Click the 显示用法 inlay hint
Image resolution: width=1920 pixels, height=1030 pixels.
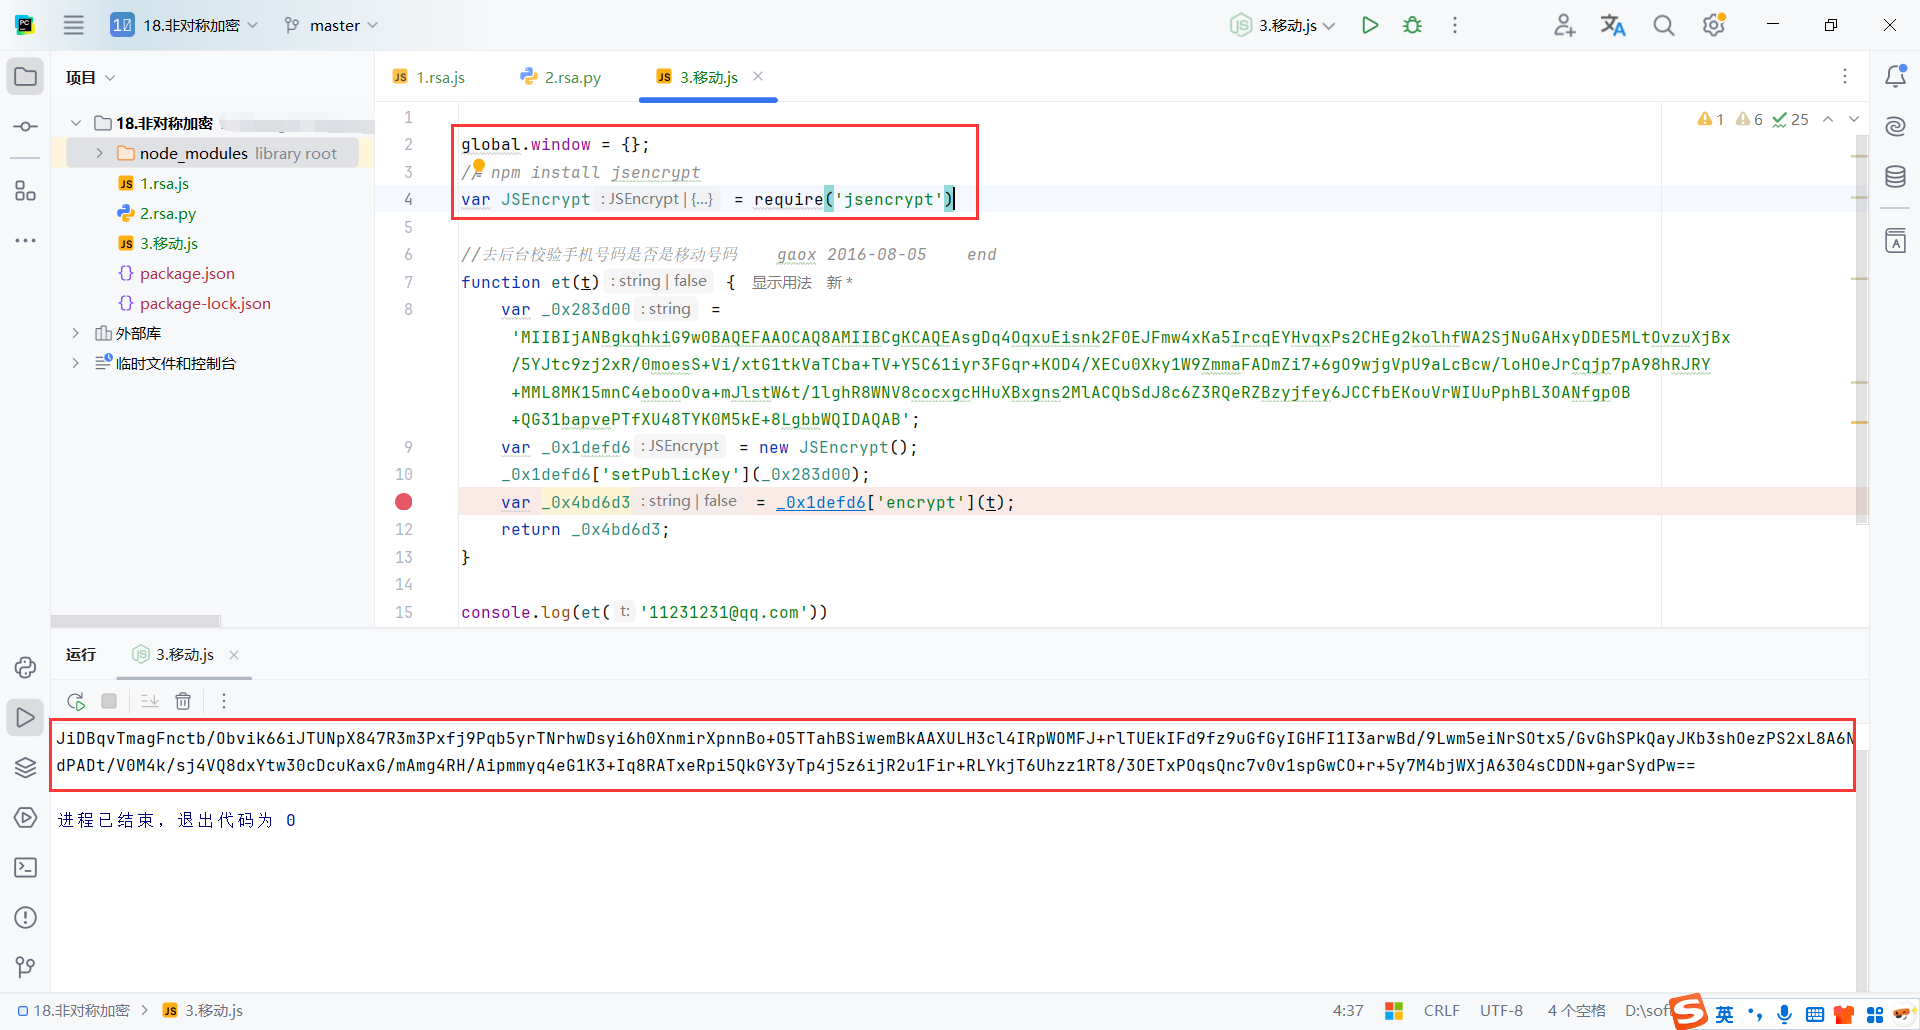tap(782, 282)
